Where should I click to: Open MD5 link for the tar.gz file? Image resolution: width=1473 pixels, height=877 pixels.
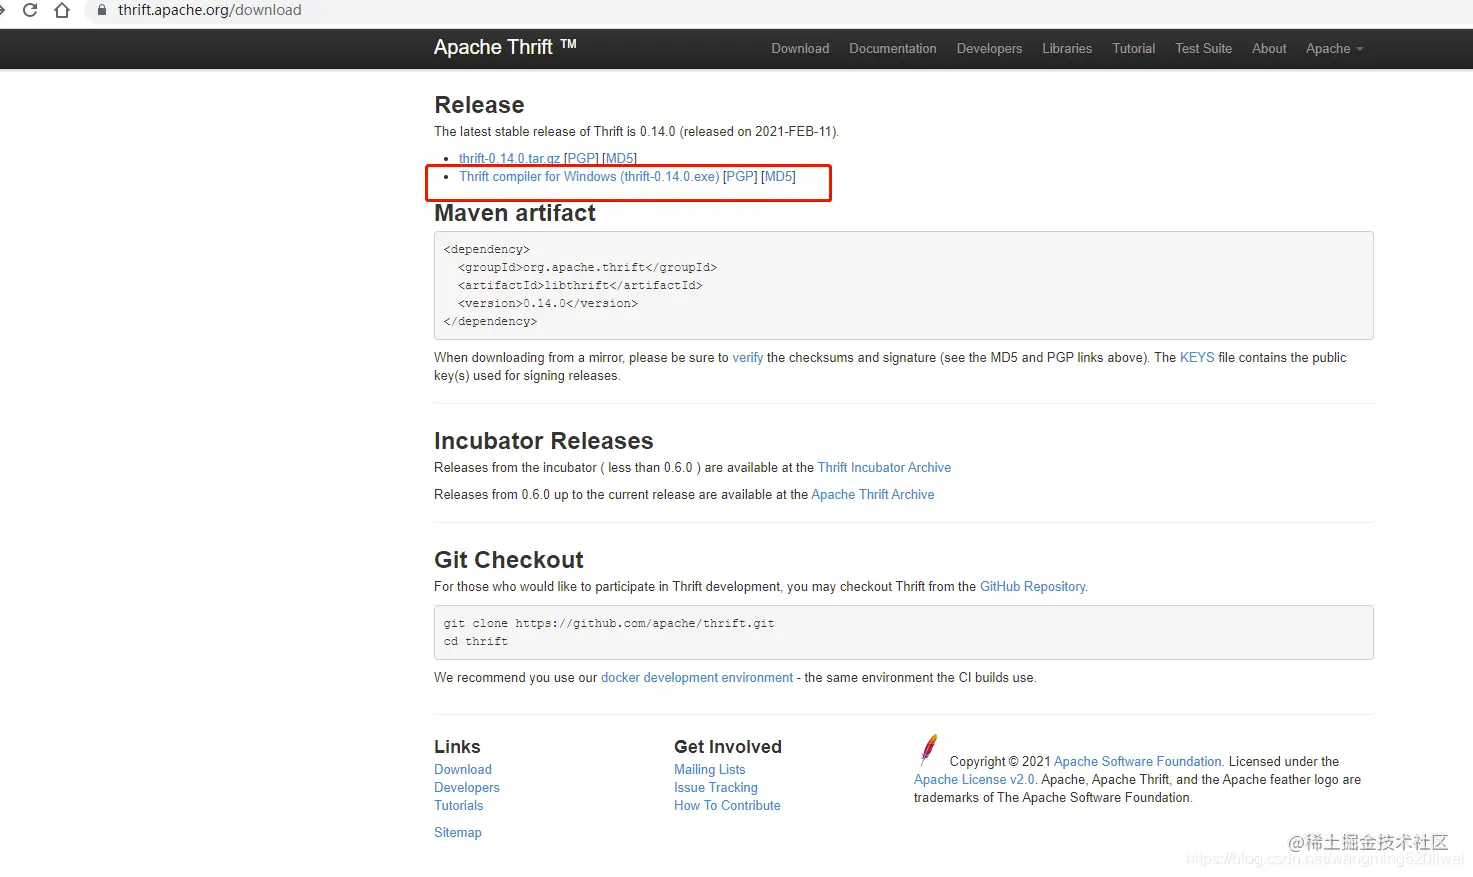(x=619, y=158)
